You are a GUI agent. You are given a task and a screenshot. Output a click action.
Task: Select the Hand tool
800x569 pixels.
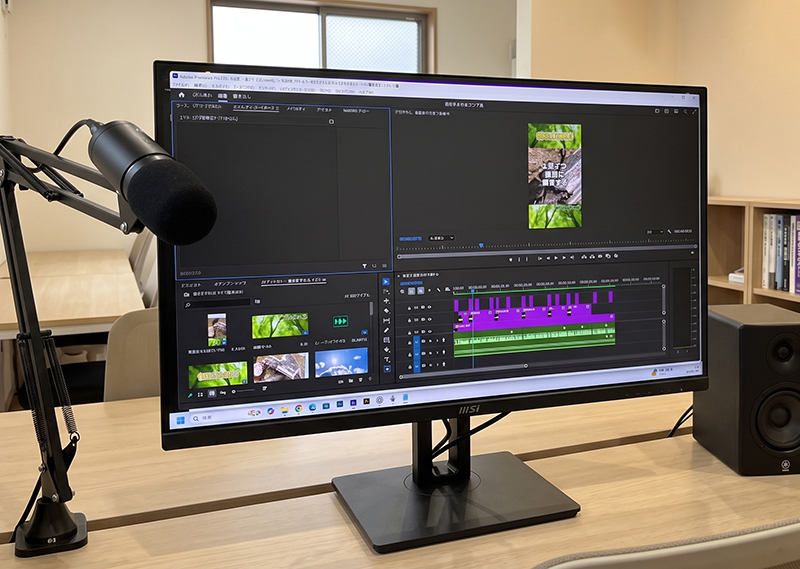coord(386,349)
